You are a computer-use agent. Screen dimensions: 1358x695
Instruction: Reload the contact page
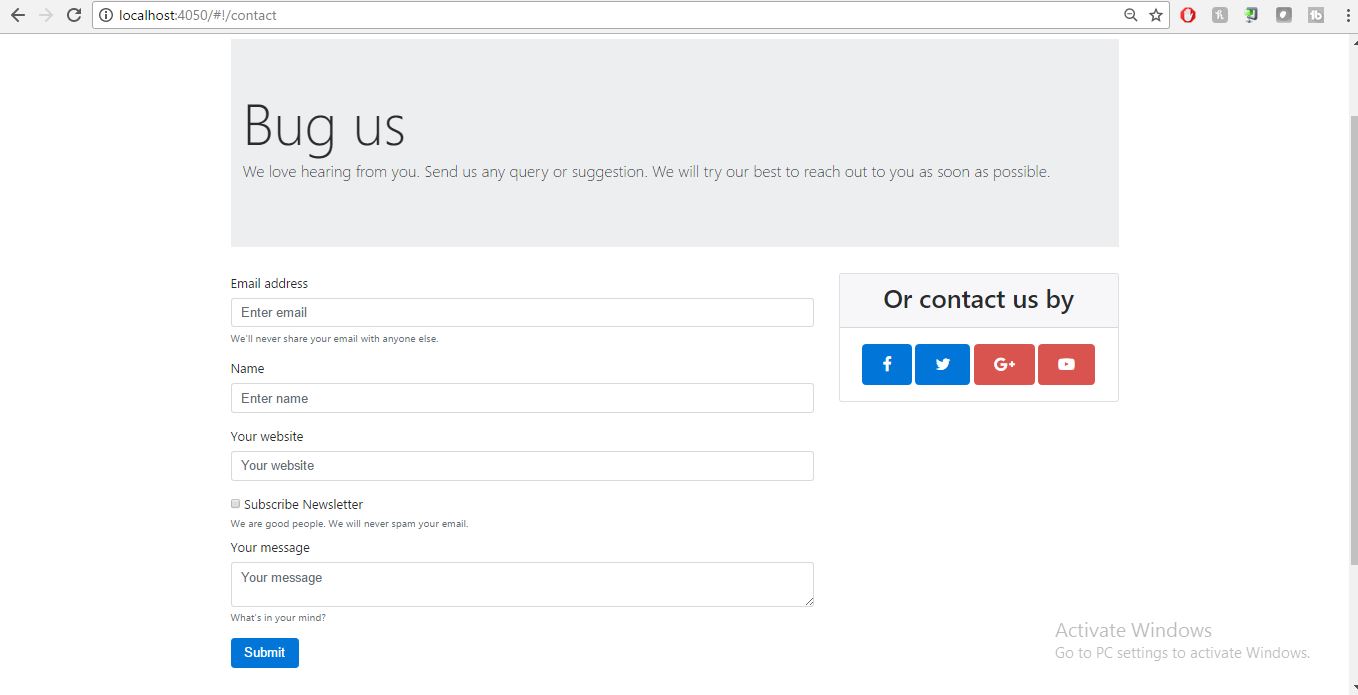tap(73, 15)
